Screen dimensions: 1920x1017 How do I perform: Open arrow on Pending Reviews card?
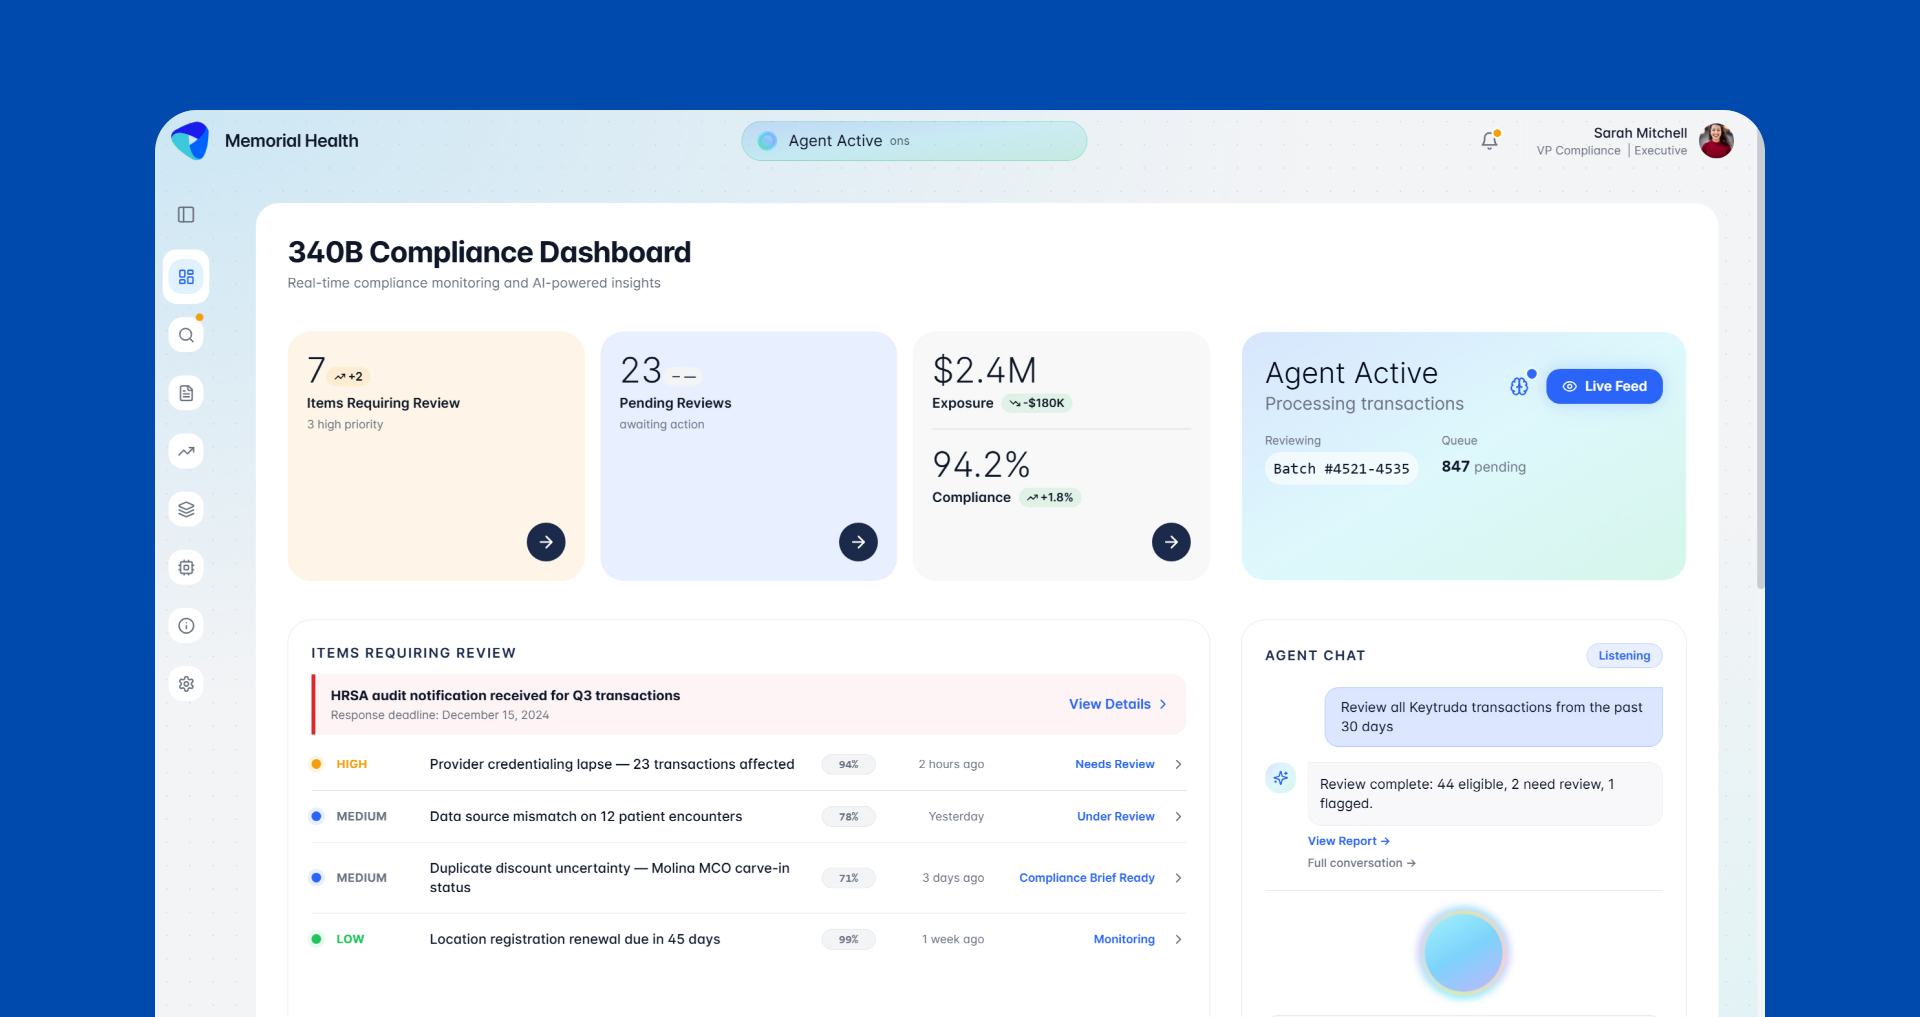858,542
